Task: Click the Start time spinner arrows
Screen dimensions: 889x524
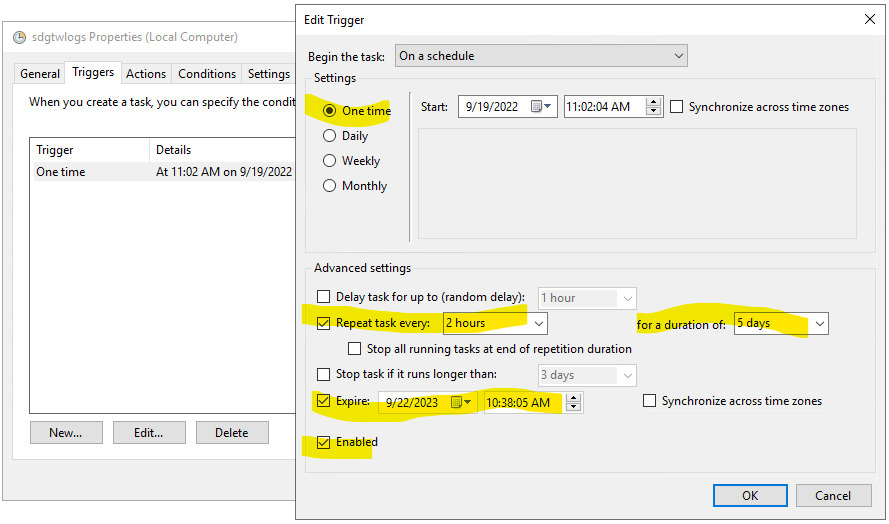Action: pos(654,107)
